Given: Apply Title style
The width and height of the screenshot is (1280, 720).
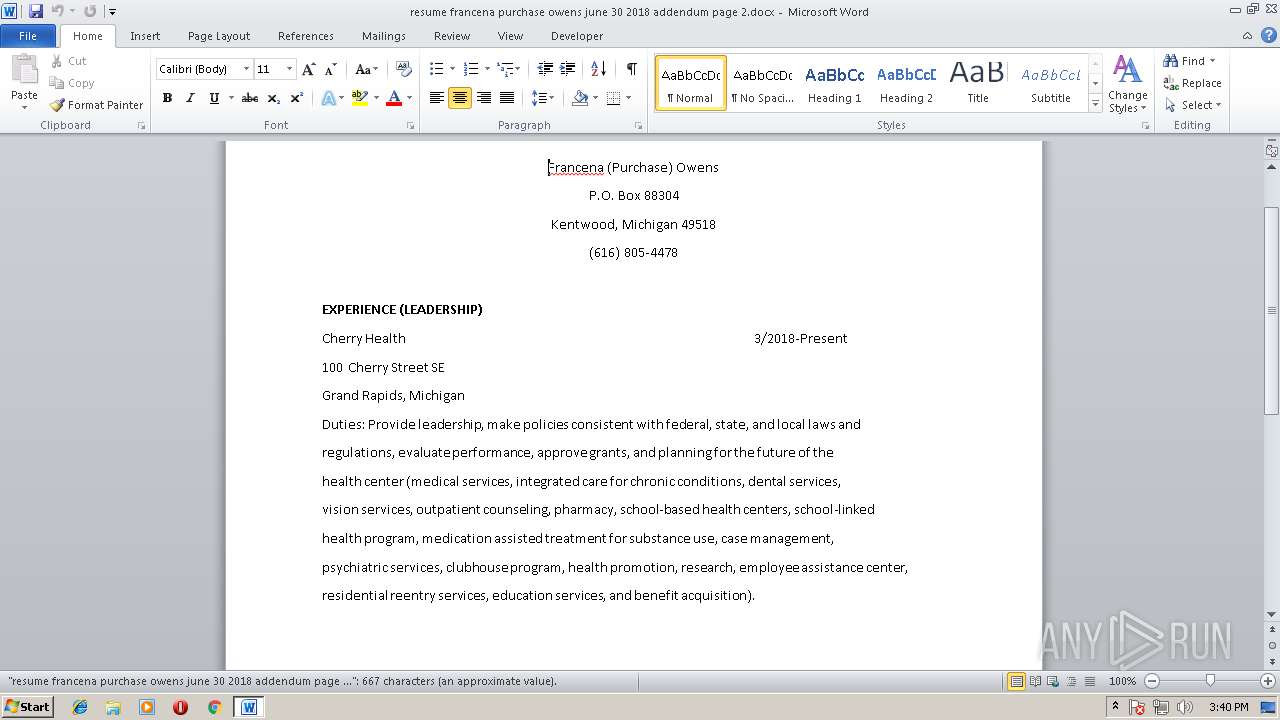Looking at the screenshot, I should 978,83.
